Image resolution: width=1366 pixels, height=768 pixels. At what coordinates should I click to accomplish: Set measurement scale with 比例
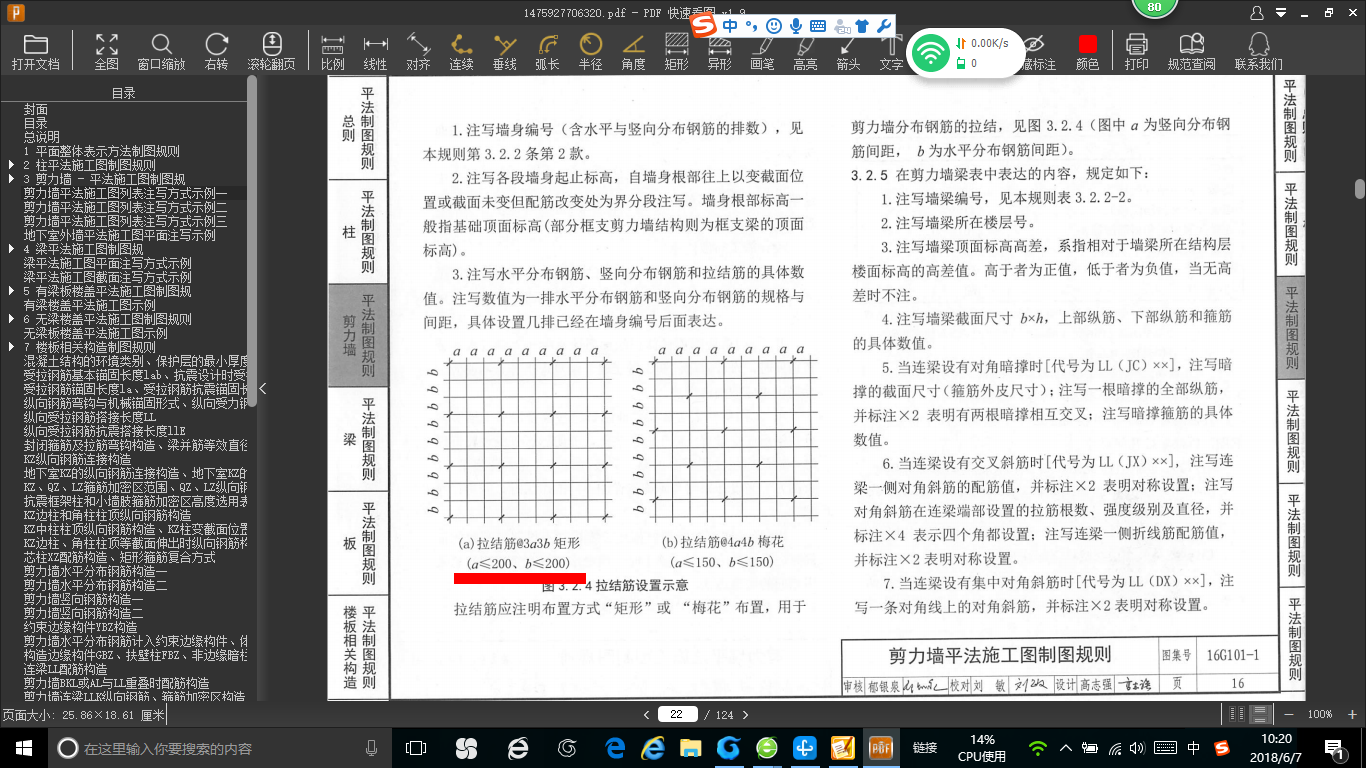pos(333,51)
